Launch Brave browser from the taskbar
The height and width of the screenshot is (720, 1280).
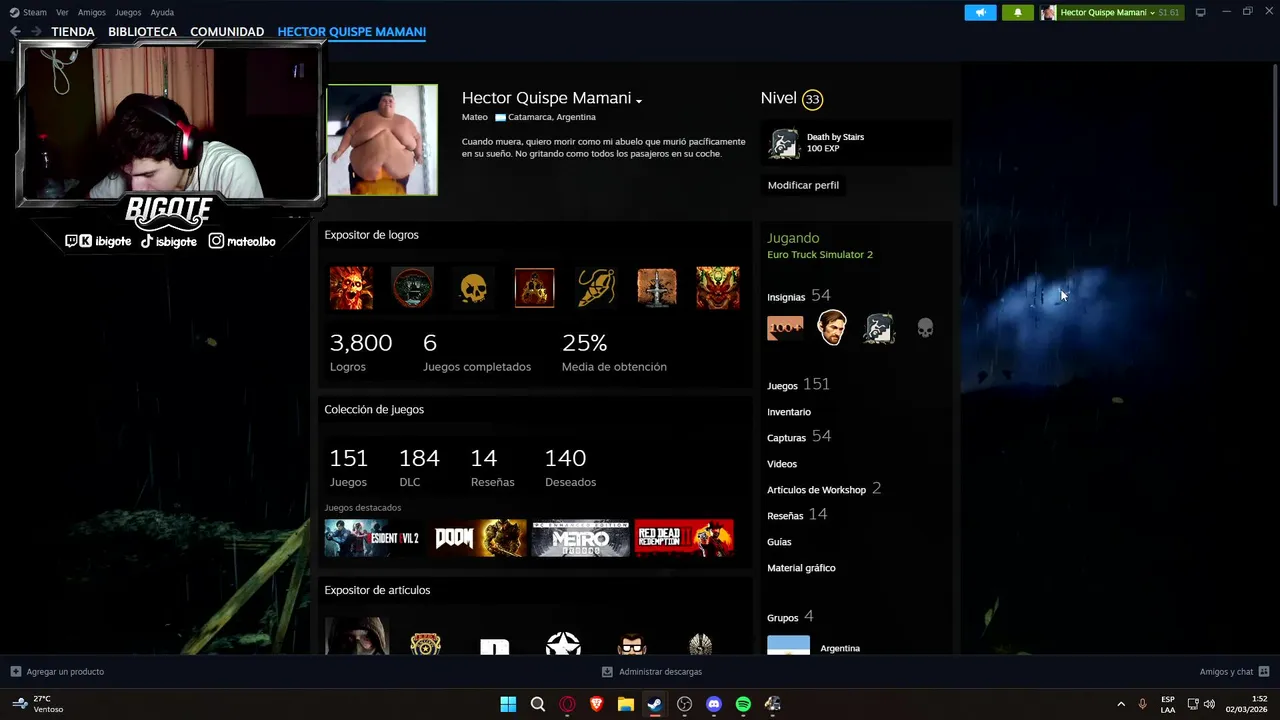coord(597,704)
